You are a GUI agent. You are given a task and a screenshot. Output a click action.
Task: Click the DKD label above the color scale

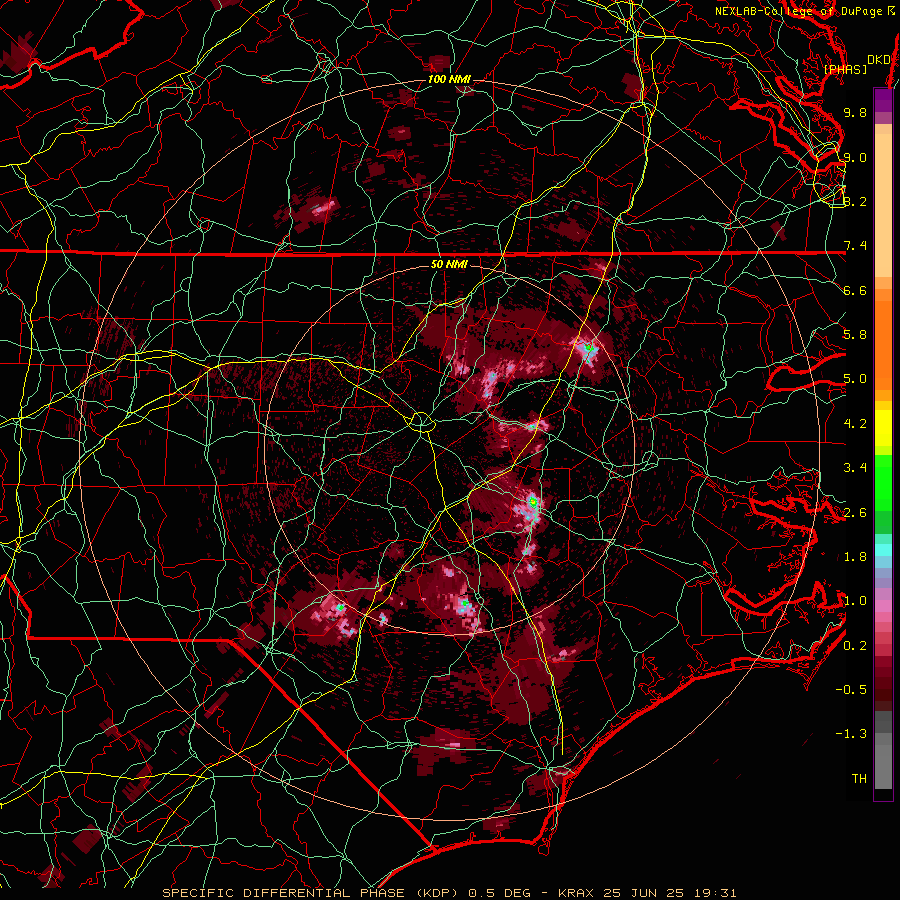click(878, 59)
